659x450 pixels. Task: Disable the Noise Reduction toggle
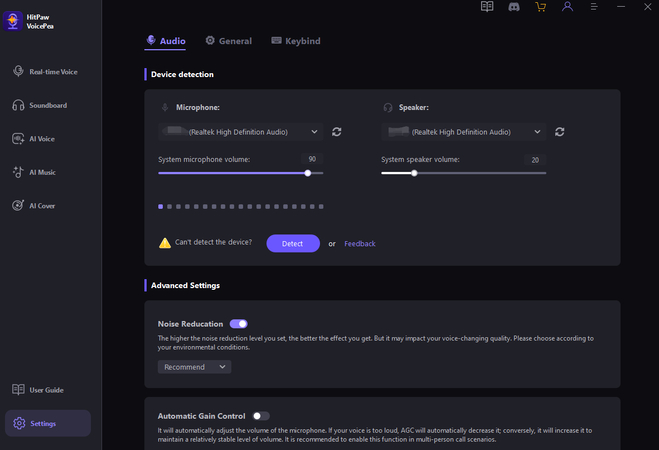(239, 324)
